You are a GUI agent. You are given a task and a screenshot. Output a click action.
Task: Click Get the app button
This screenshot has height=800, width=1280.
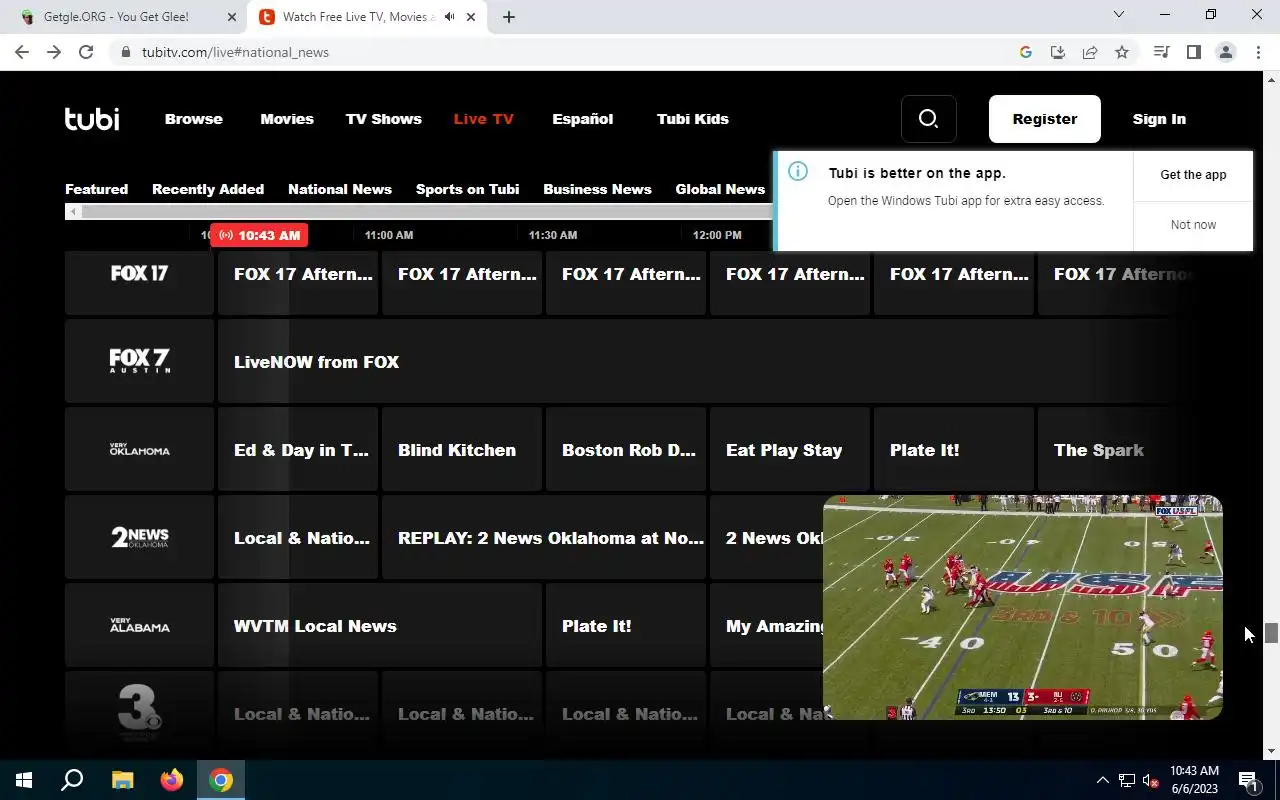pos(1193,175)
